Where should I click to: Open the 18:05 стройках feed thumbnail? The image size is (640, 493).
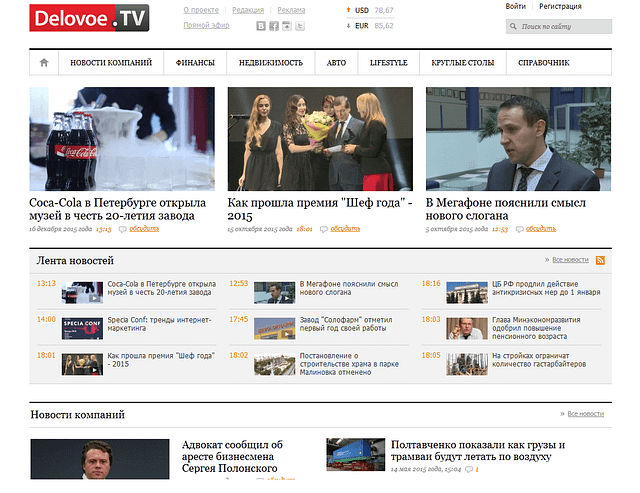point(467,364)
